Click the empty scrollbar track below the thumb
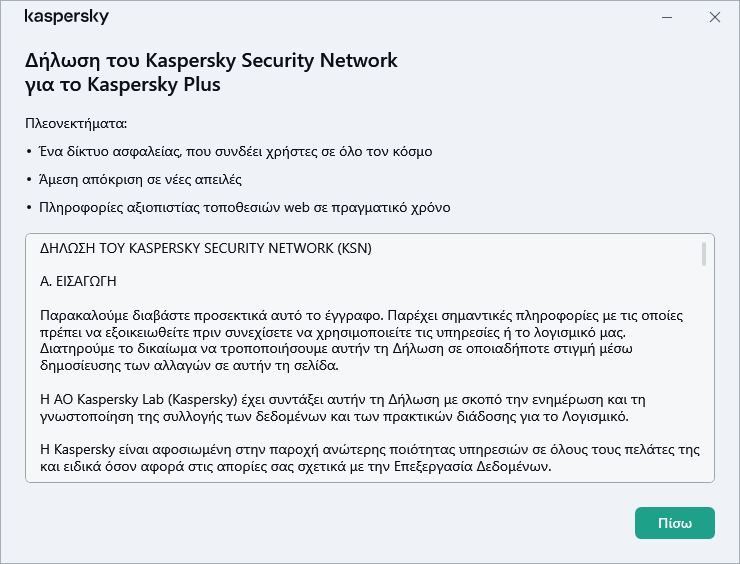The width and height of the screenshot is (740, 564). point(705,380)
